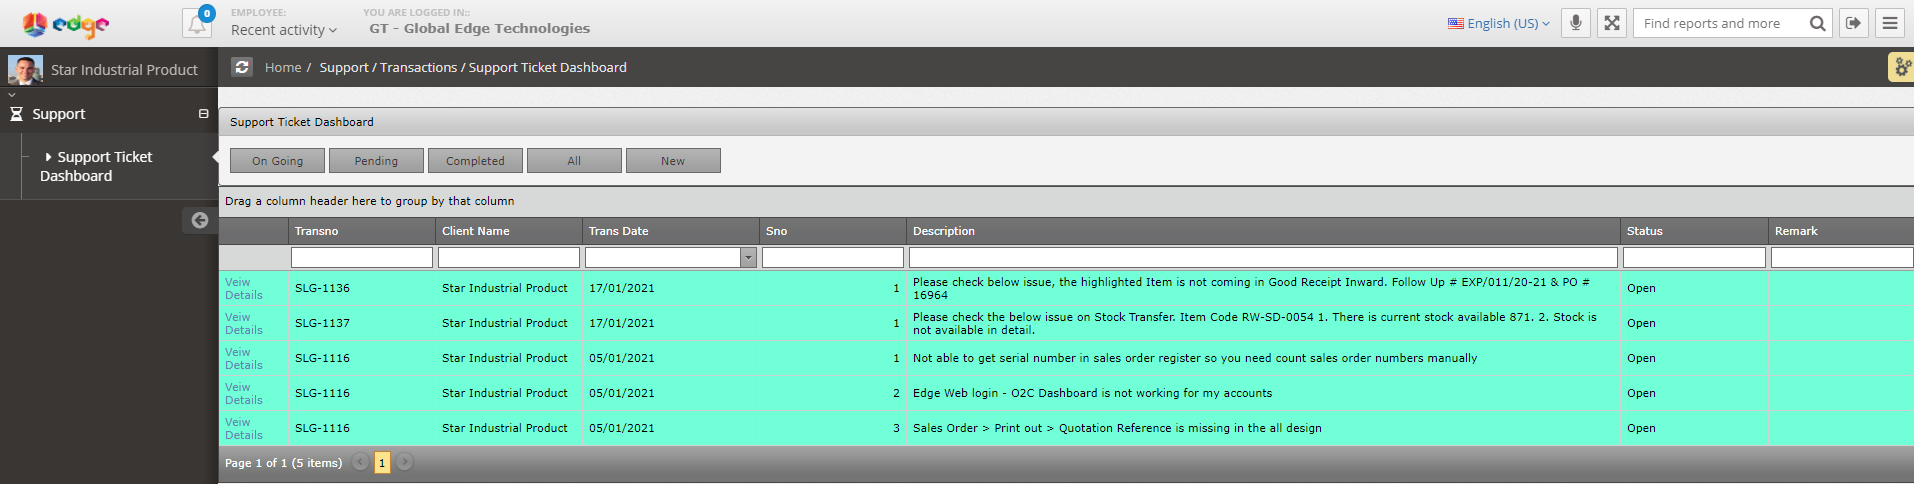Sort by Remark column header
The image size is (1914, 484).
[1842, 231]
